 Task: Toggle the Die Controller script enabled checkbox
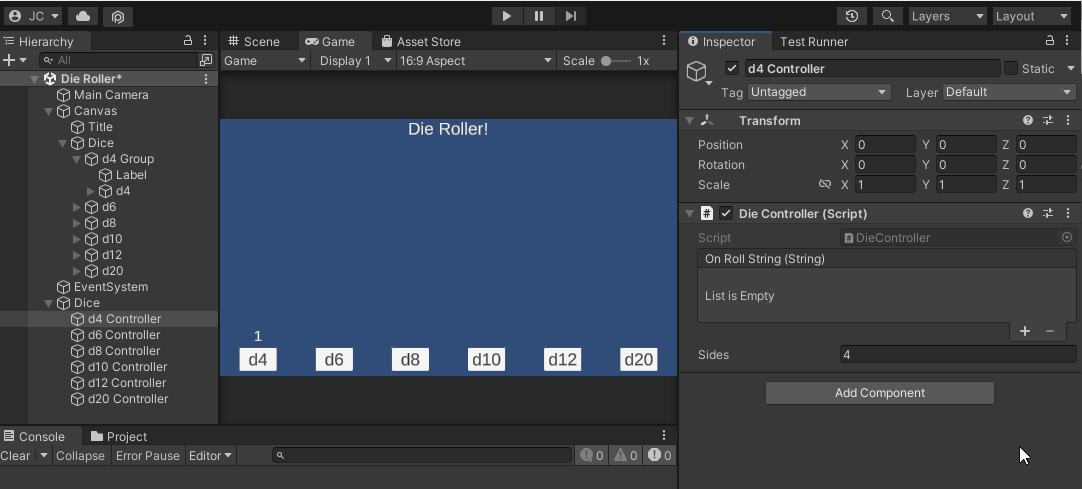726,213
